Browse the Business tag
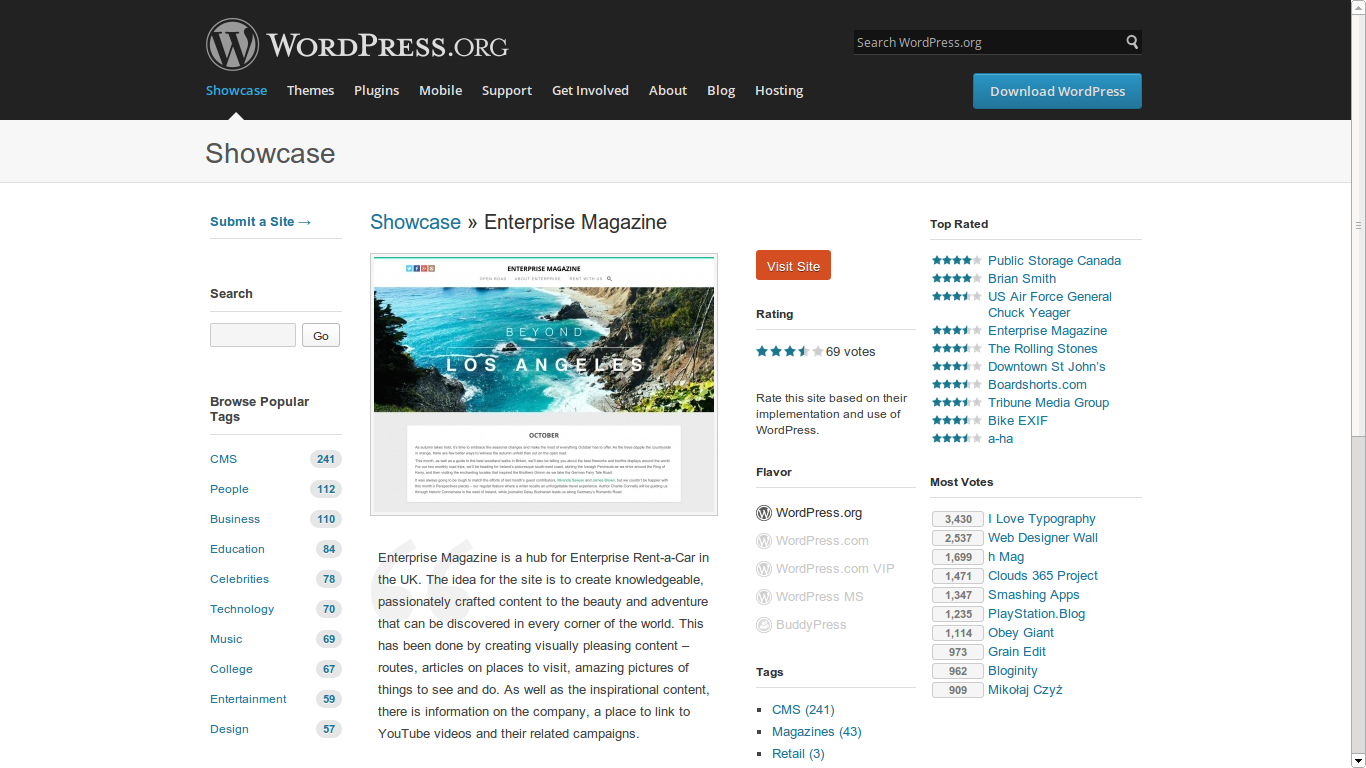This screenshot has width=1366, height=768. tap(235, 519)
